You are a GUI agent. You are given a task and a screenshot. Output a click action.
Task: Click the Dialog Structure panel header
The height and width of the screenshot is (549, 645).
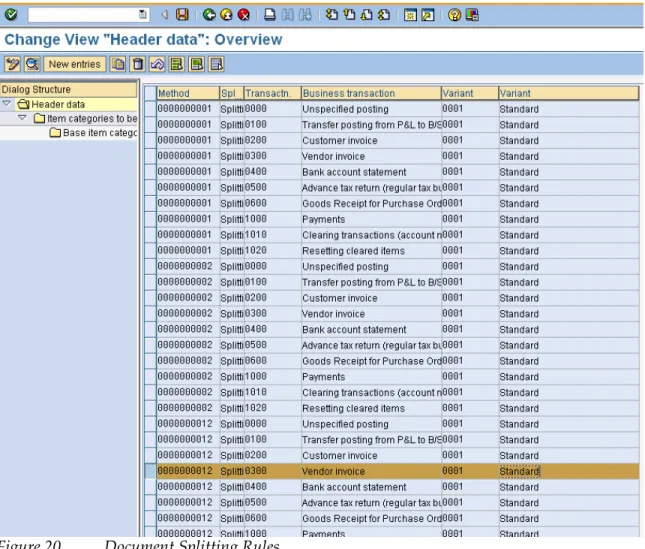tap(69, 89)
